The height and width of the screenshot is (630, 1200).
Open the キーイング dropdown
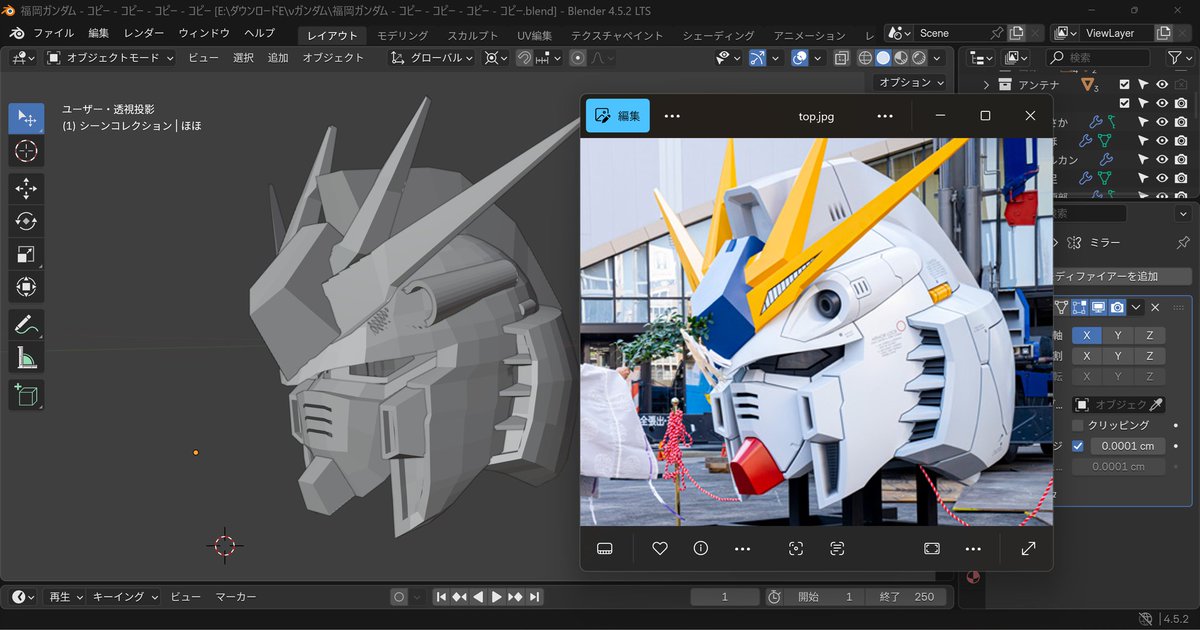pos(125,597)
